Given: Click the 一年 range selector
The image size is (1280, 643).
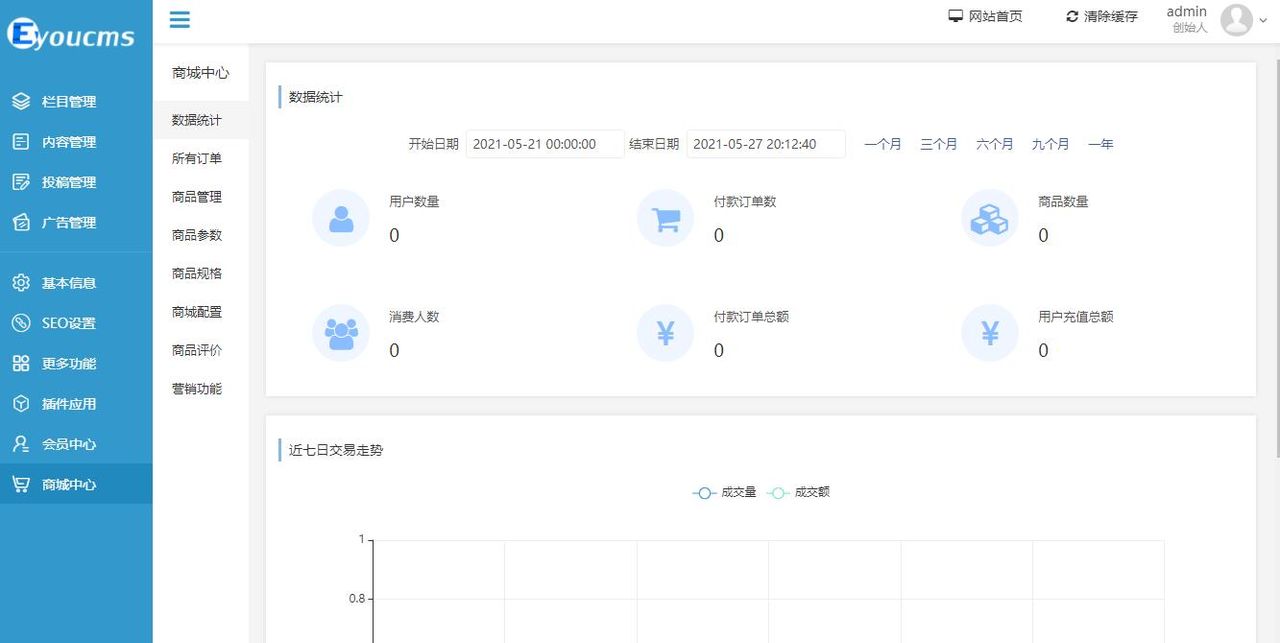Looking at the screenshot, I should point(1101,143).
